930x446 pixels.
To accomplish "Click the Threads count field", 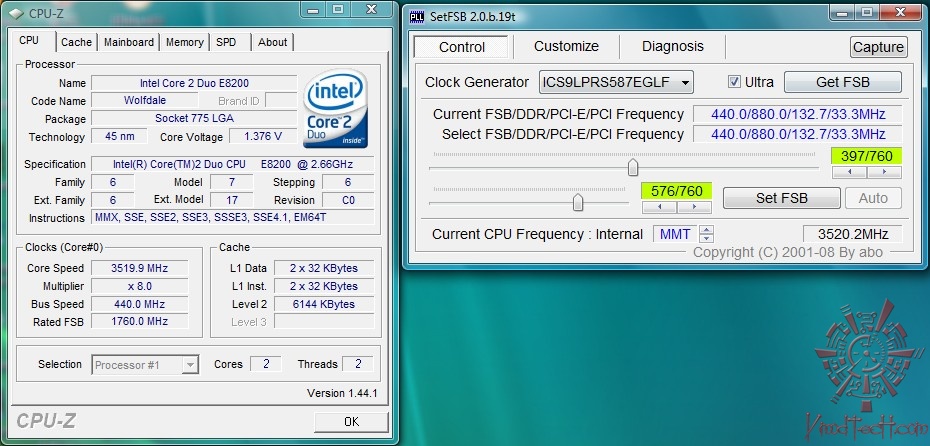I will (358, 364).
